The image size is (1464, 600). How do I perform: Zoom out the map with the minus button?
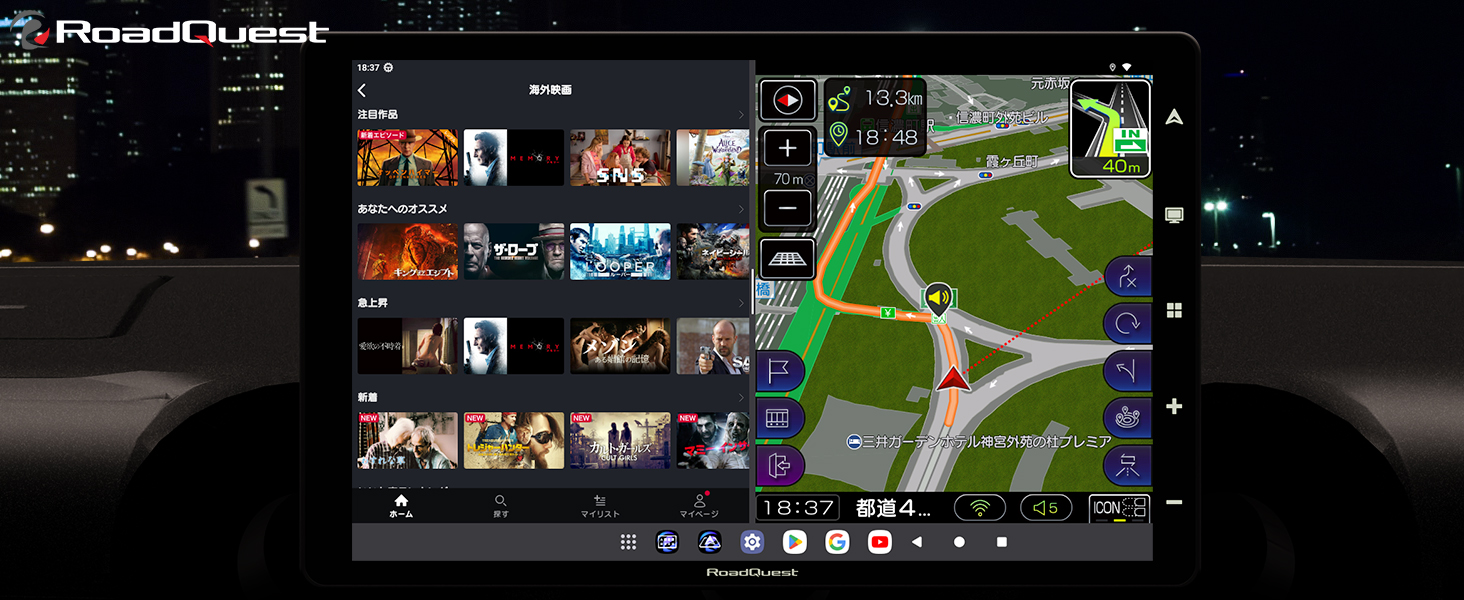point(788,208)
